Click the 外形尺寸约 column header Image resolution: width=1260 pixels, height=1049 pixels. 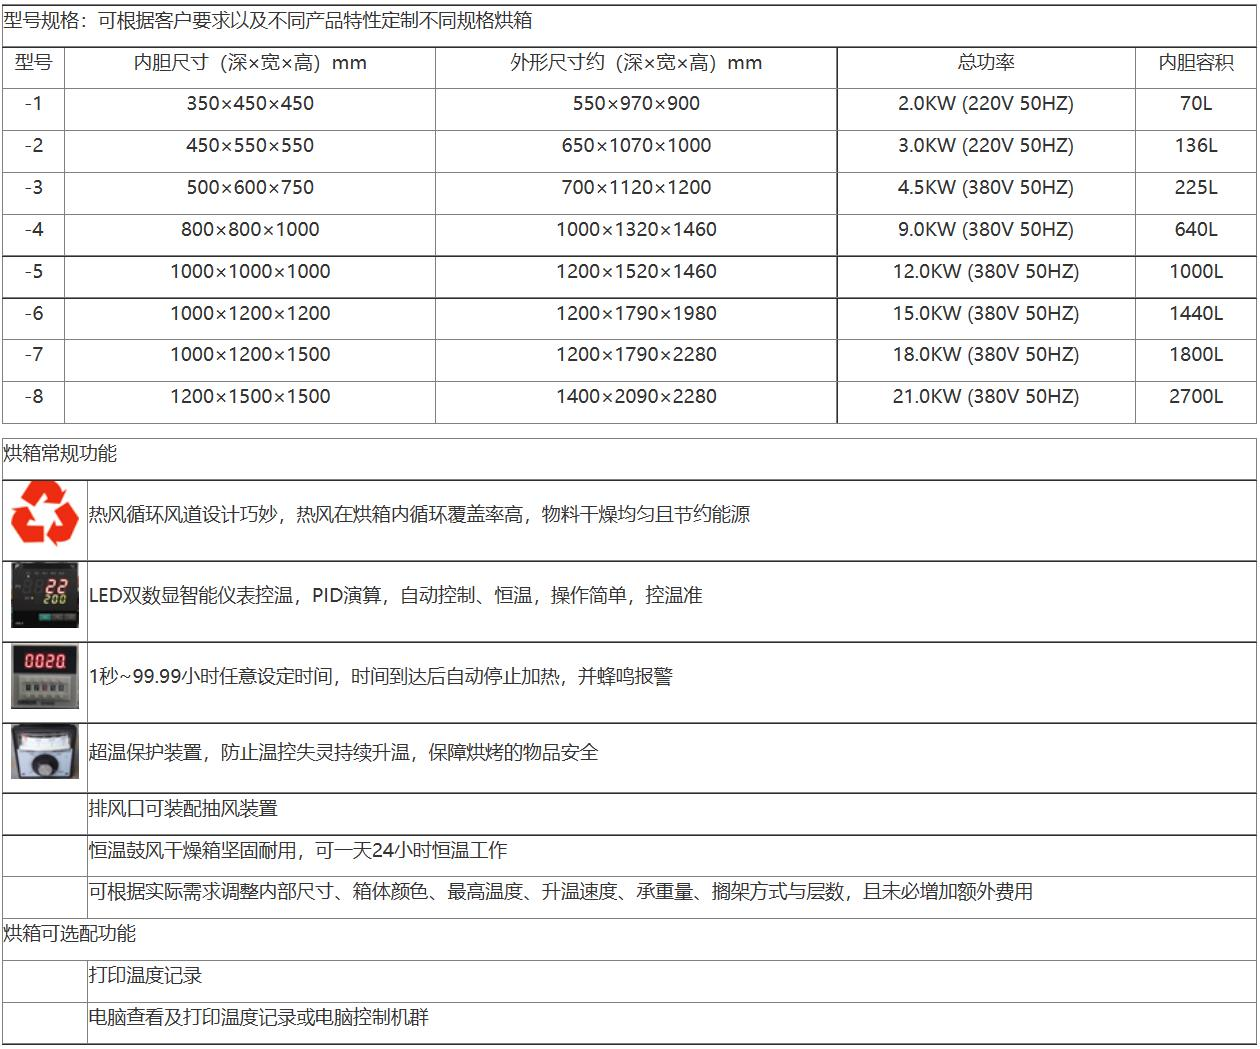(x=636, y=63)
